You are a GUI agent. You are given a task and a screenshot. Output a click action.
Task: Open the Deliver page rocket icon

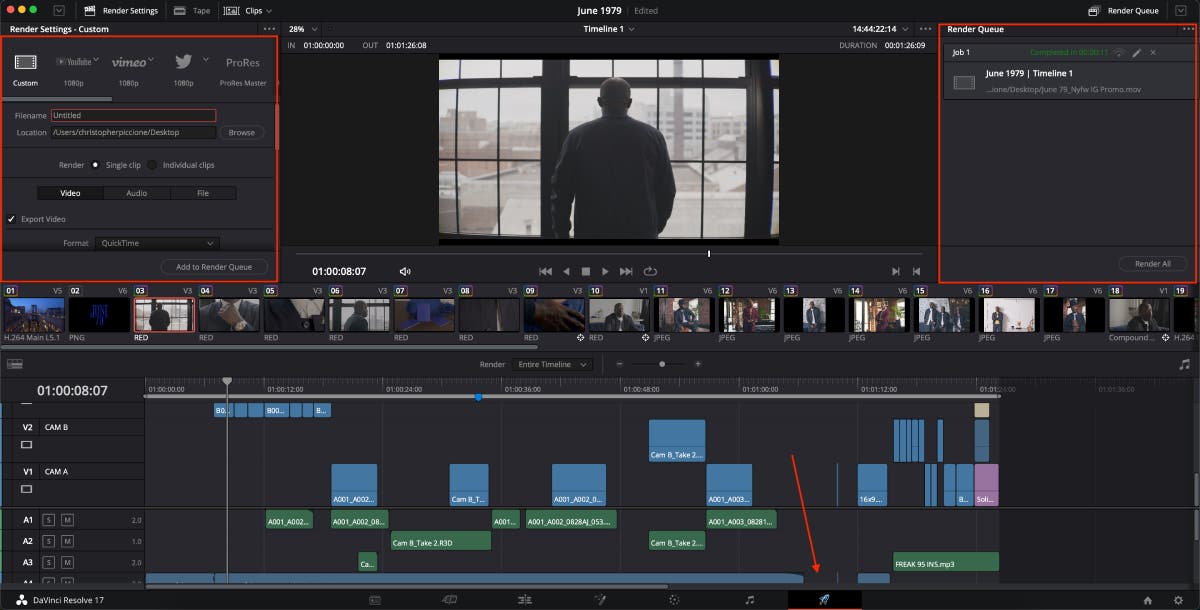824,599
